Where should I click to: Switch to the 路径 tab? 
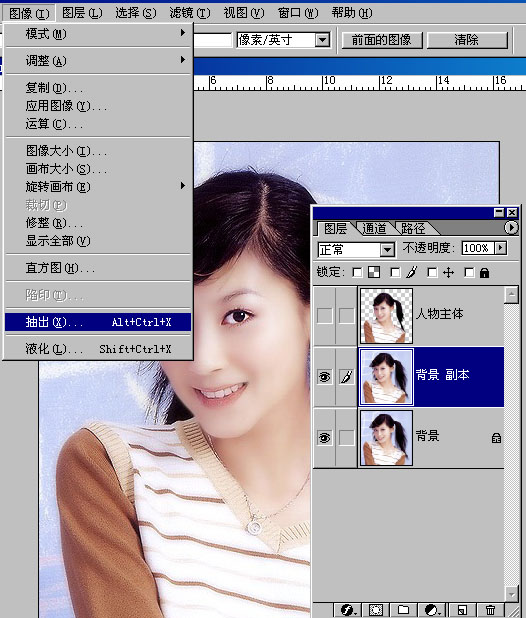coord(413,228)
